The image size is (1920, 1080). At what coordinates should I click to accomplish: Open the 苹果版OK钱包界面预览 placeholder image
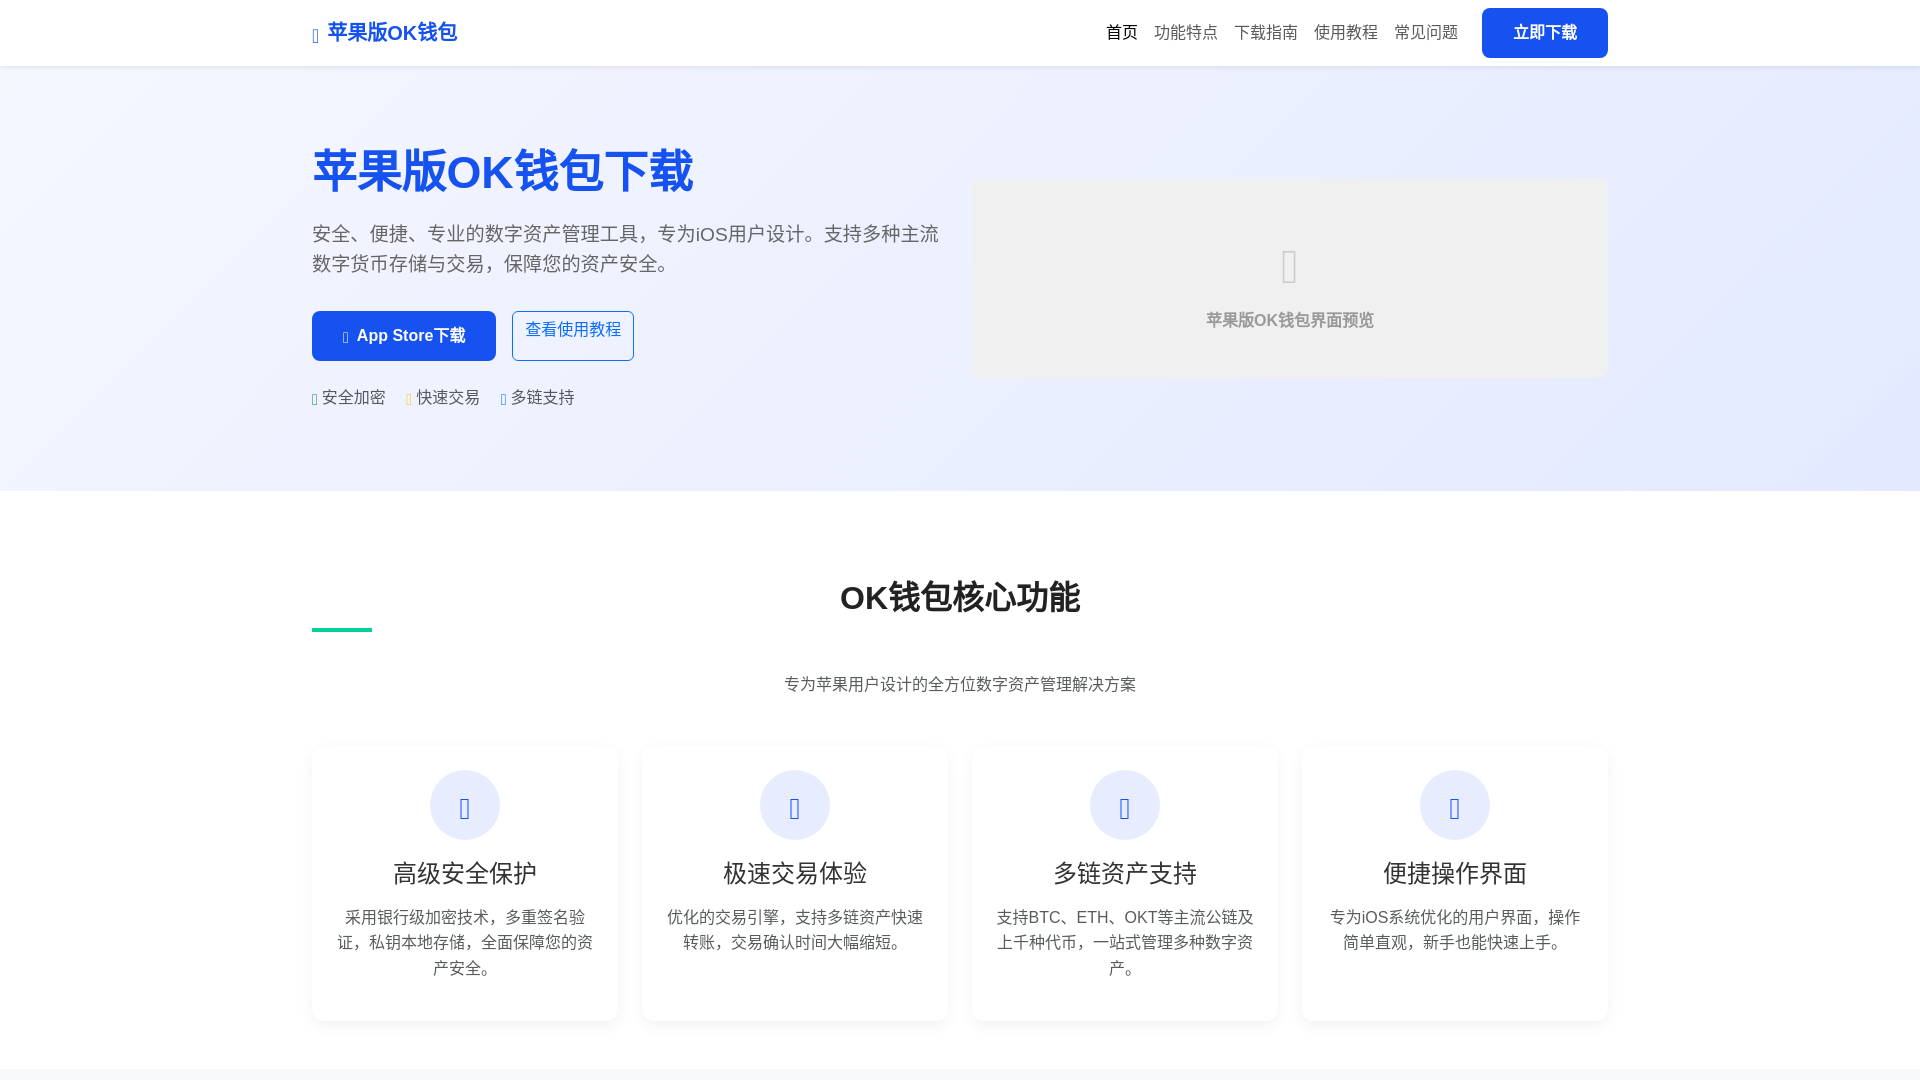1290,278
